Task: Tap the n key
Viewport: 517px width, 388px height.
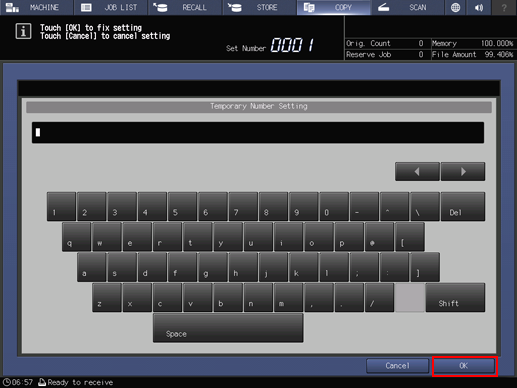Action: point(258,297)
